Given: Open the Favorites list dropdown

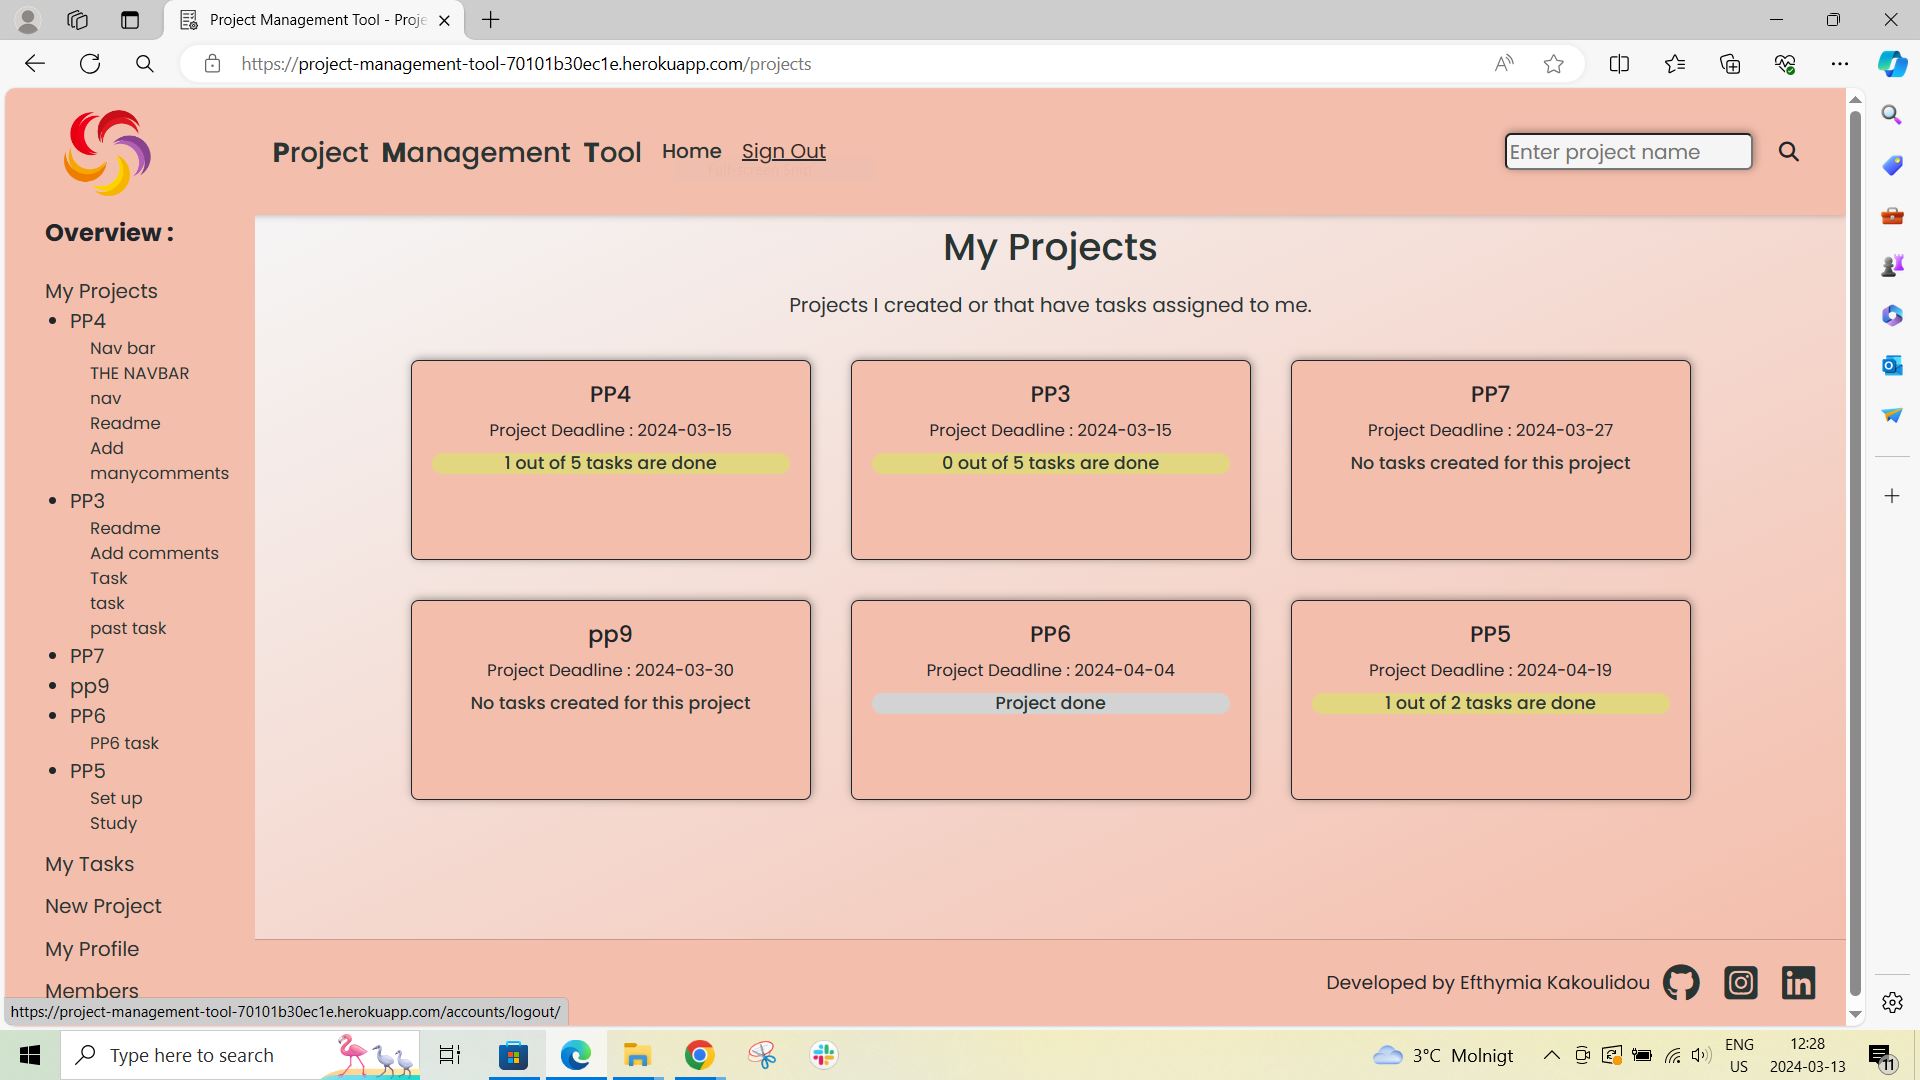Looking at the screenshot, I should (1675, 63).
